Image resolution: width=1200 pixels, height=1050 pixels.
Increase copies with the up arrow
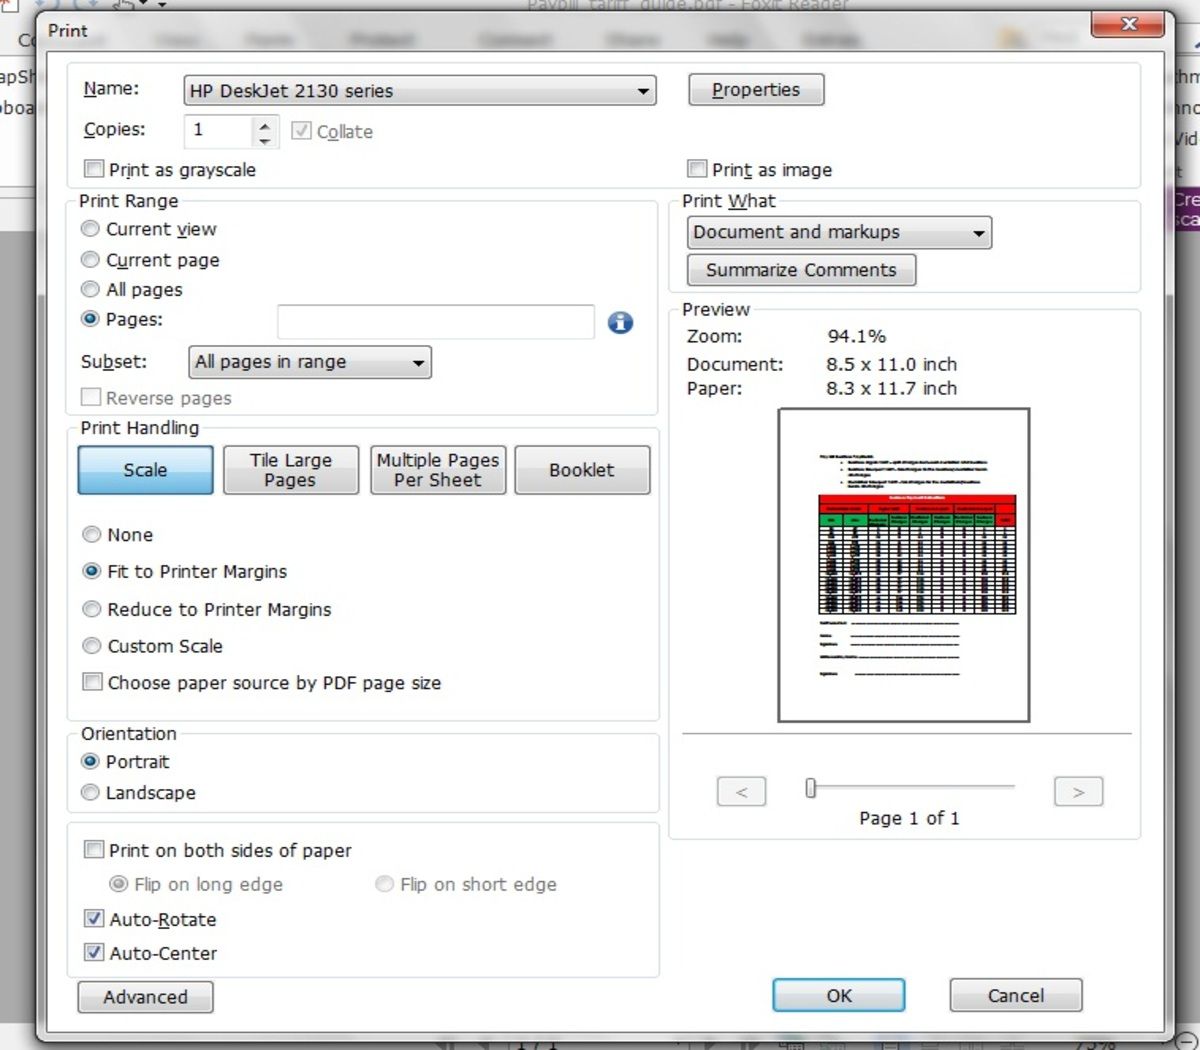265,123
